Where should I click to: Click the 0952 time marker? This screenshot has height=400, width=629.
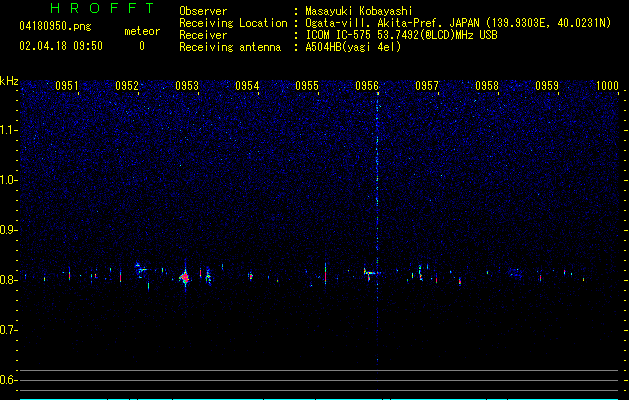(127, 86)
